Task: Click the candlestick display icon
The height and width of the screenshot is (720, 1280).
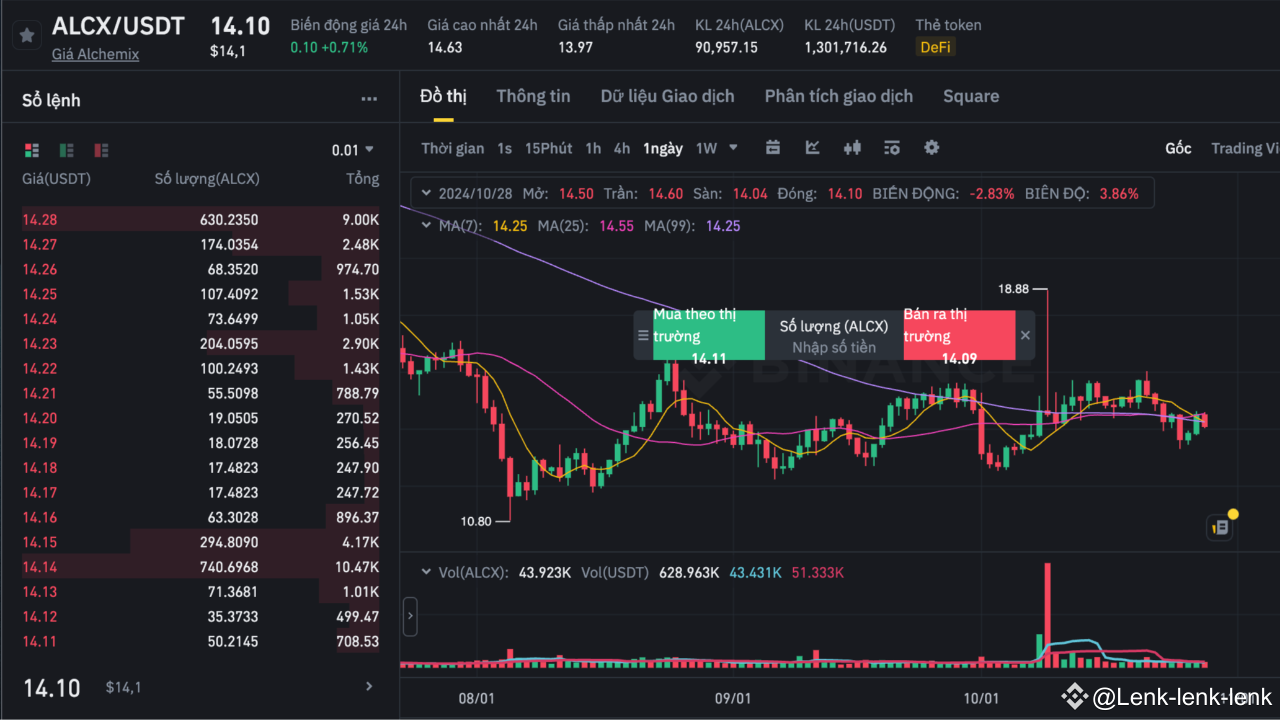Action: (852, 147)
